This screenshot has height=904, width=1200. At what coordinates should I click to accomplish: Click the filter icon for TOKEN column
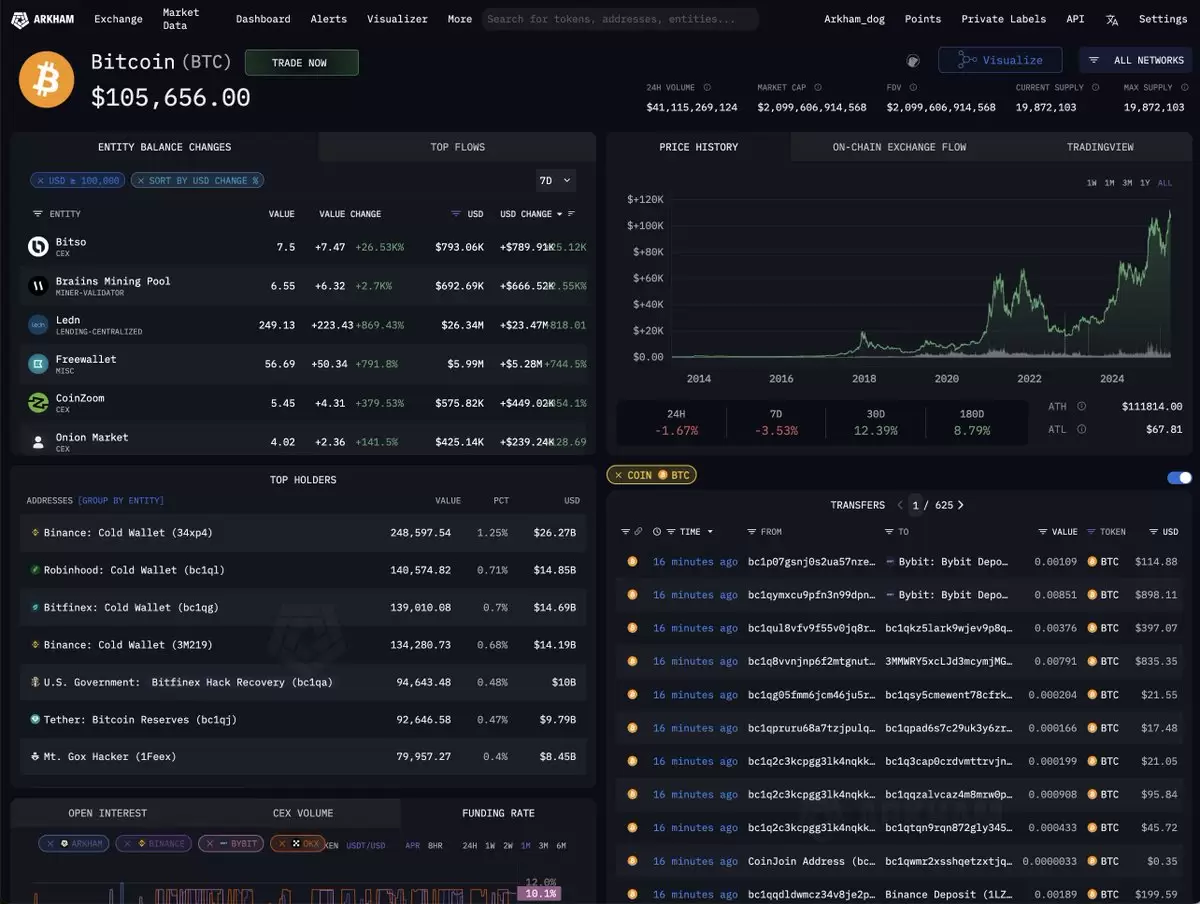tap(1092, 532)
